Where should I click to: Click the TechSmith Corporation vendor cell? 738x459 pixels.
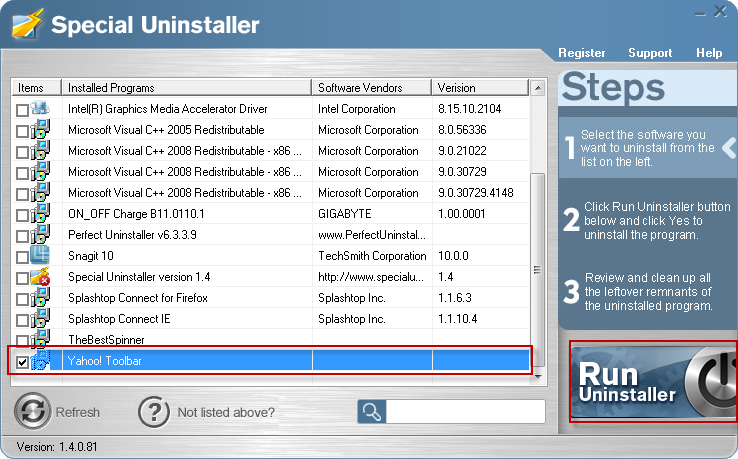click(x=372, y=256)
